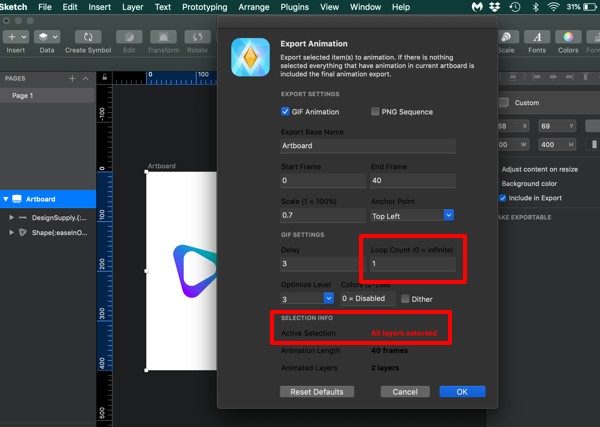
Task: Click the Transform toolbar icon
Action: coord(163,37)
